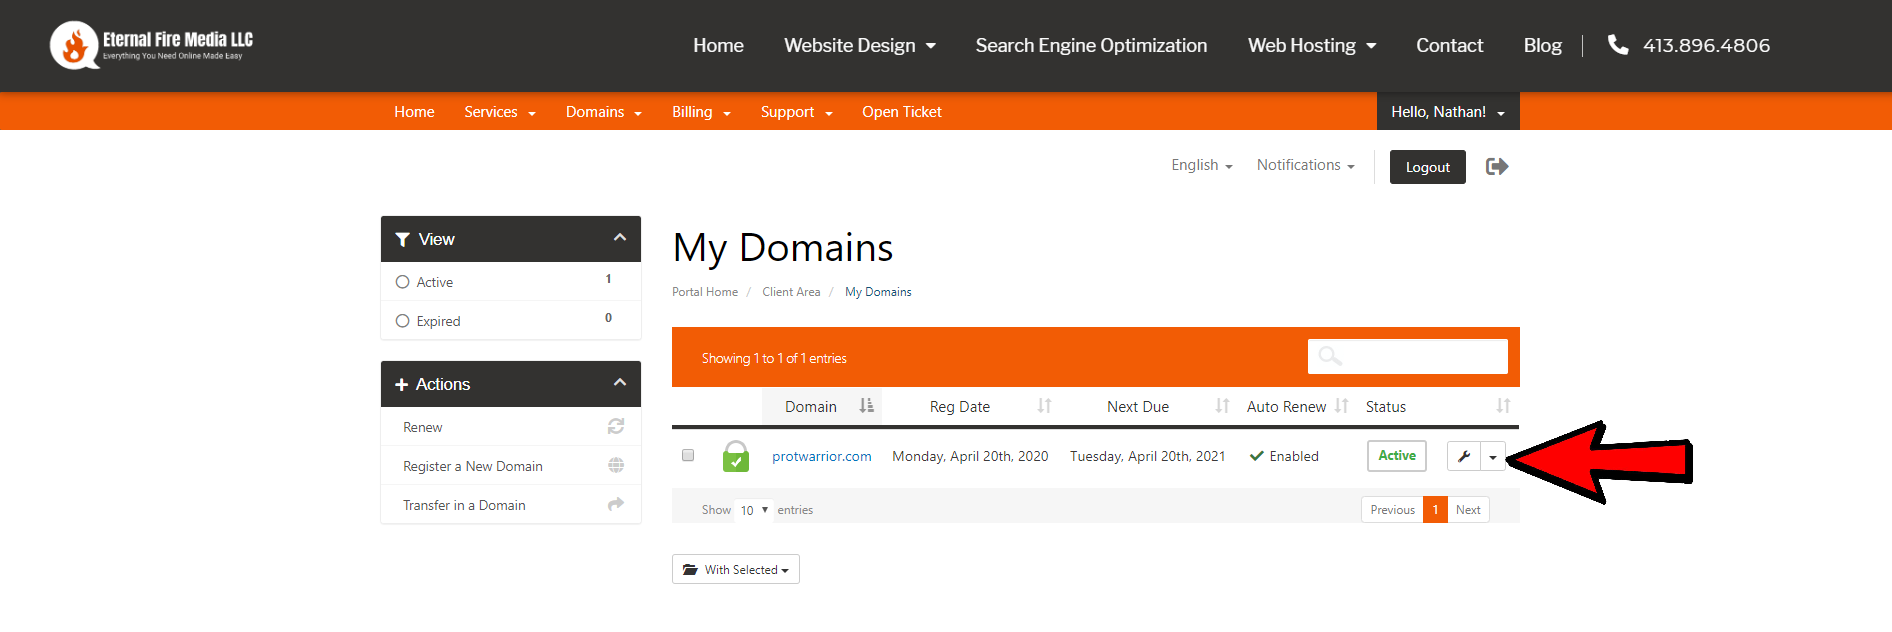
Task: Open the show entries count dropdown
Action: tap(754, 510)
